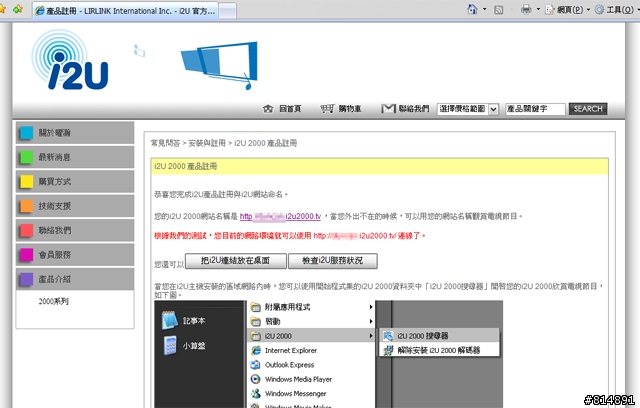The image size is (640, 408).
Task: Open the purple i2u2000.tv site link
Action: (x=280, y=217)
